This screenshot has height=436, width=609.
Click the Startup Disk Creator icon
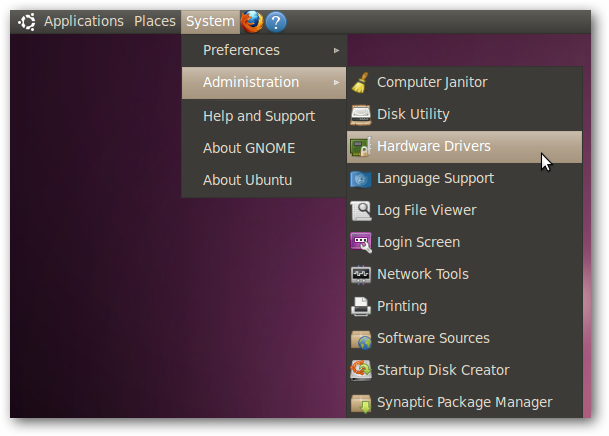[361, 371]
